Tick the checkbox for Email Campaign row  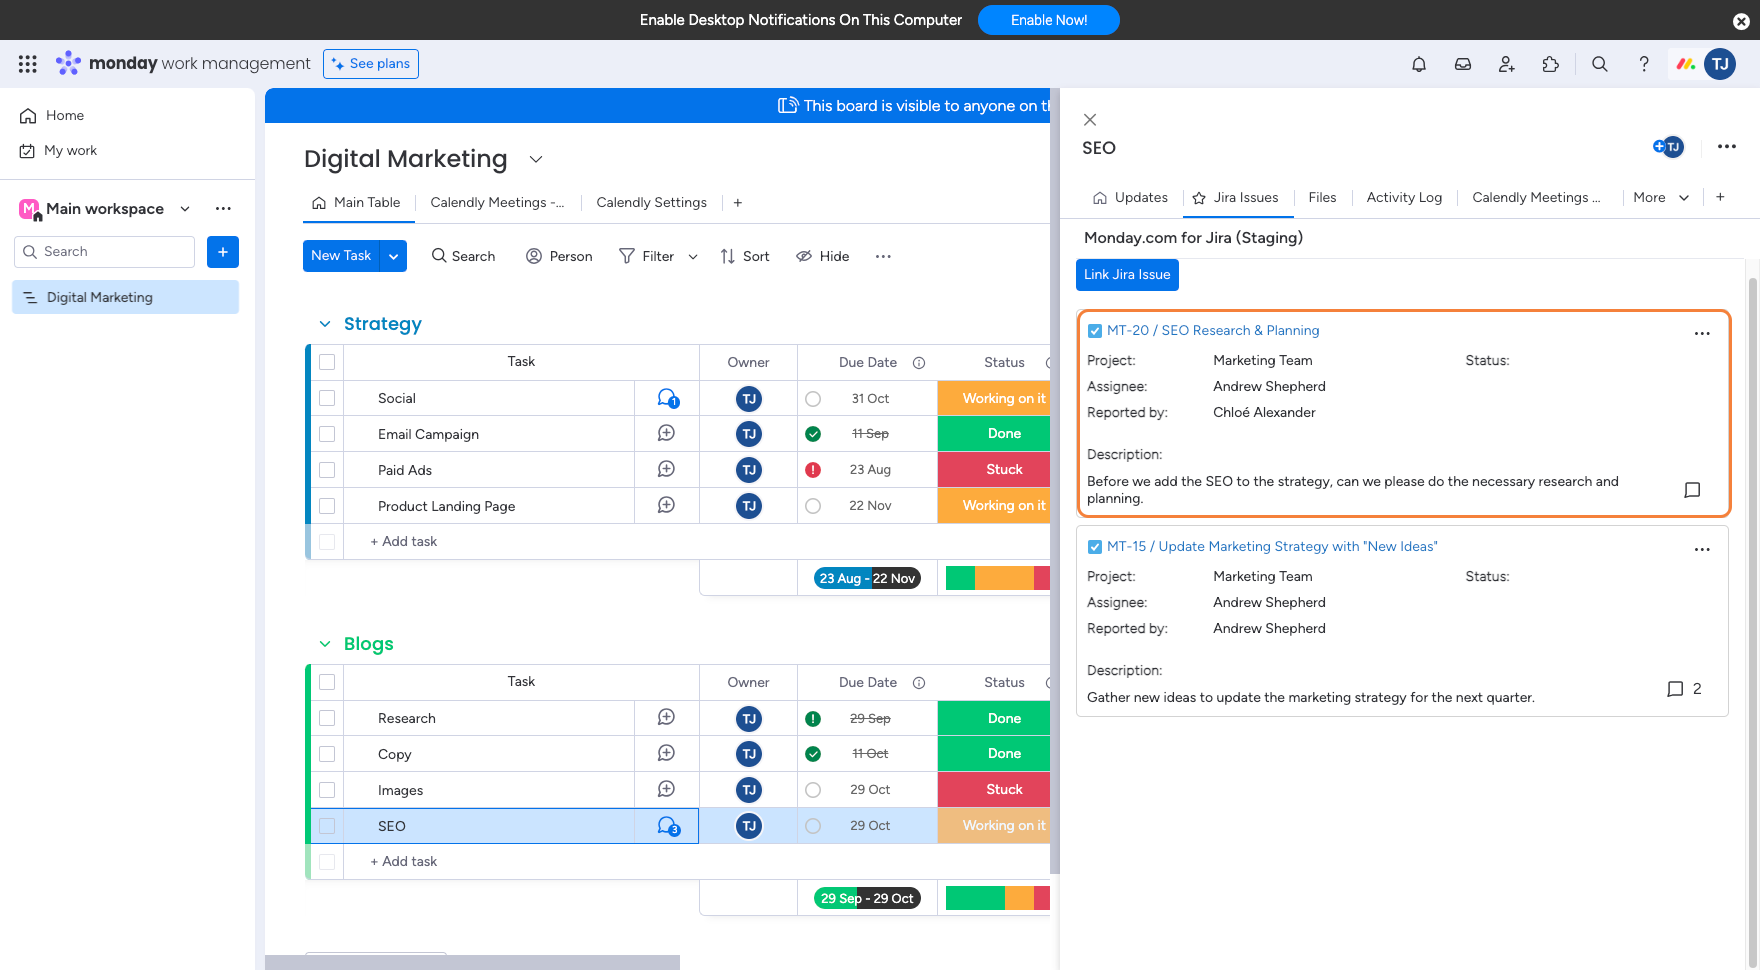(x=327, y=434)
